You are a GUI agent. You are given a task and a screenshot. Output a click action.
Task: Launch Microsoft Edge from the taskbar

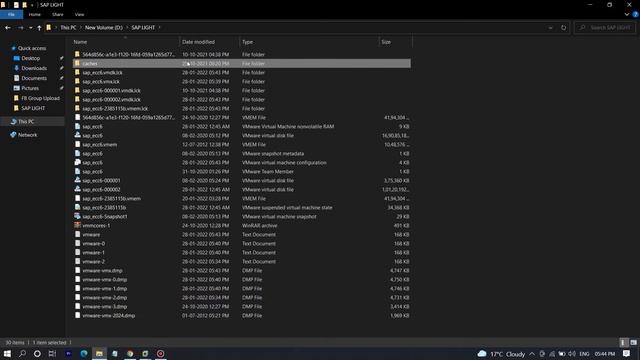tap(84, 353)
